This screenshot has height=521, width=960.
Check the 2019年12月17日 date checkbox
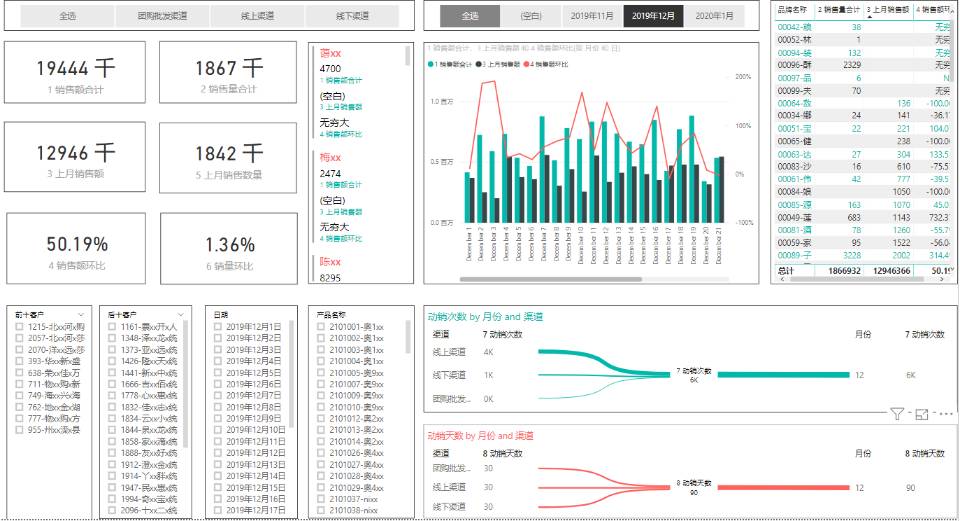218,510
